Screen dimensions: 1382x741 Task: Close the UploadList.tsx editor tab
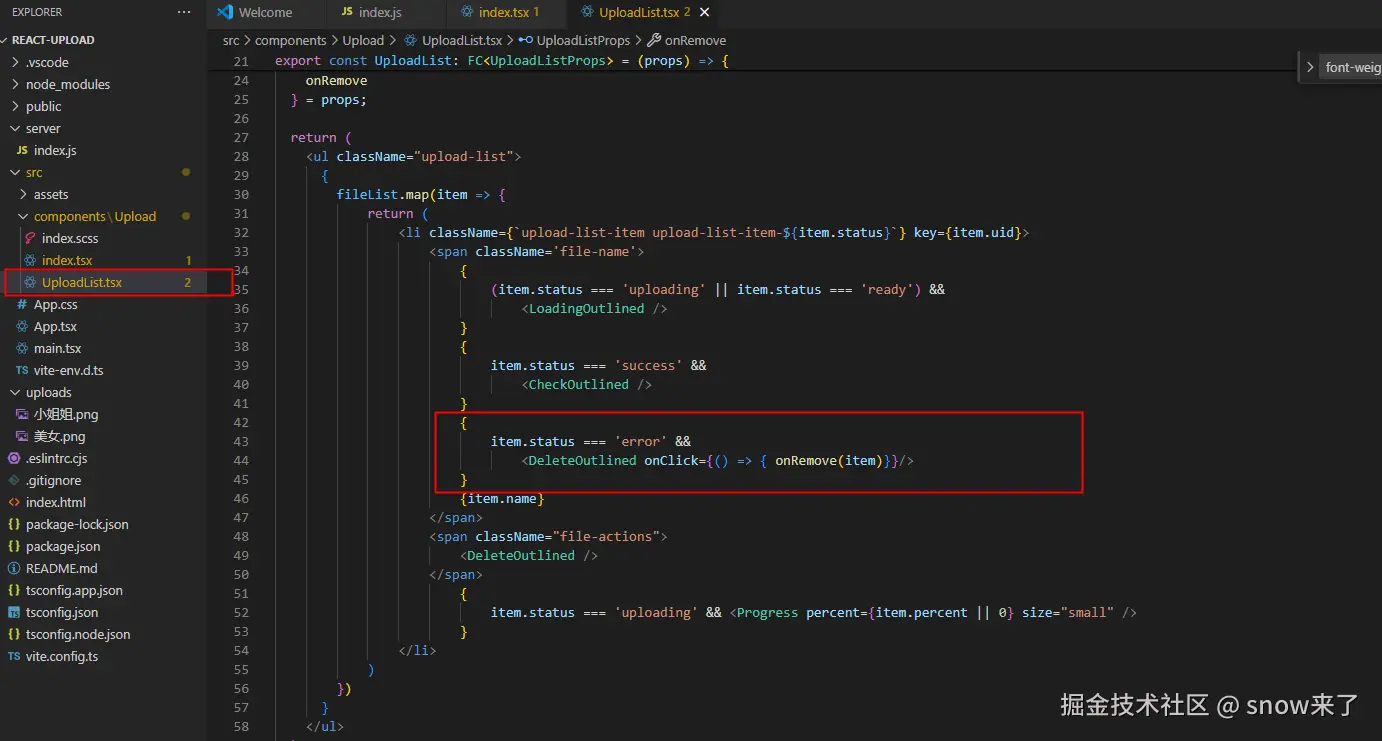(706, 13)
